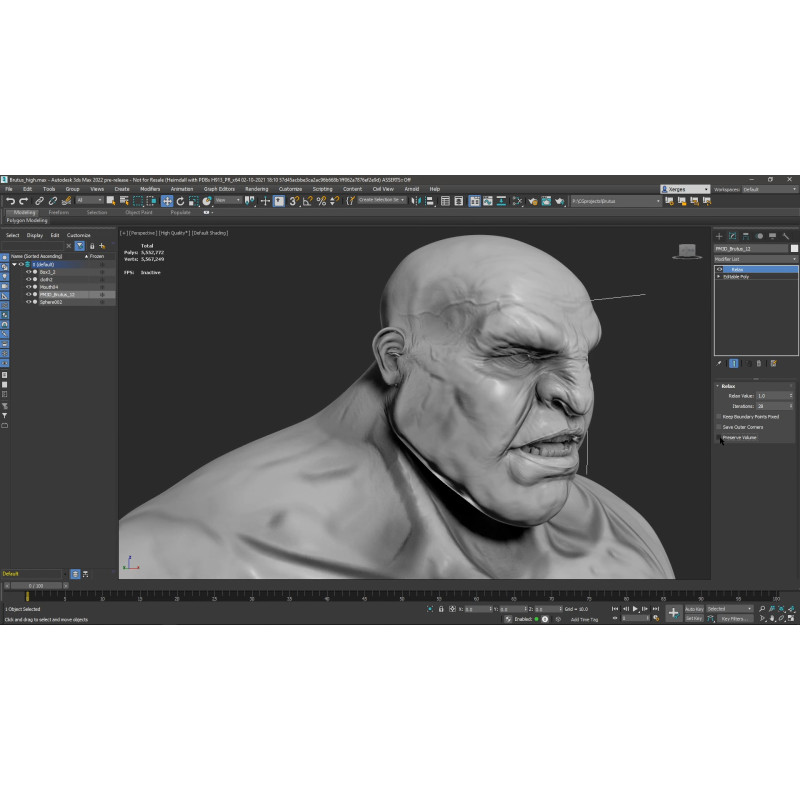
Task: Select the Rotate transform tool
Action: [x=180, y=201]
